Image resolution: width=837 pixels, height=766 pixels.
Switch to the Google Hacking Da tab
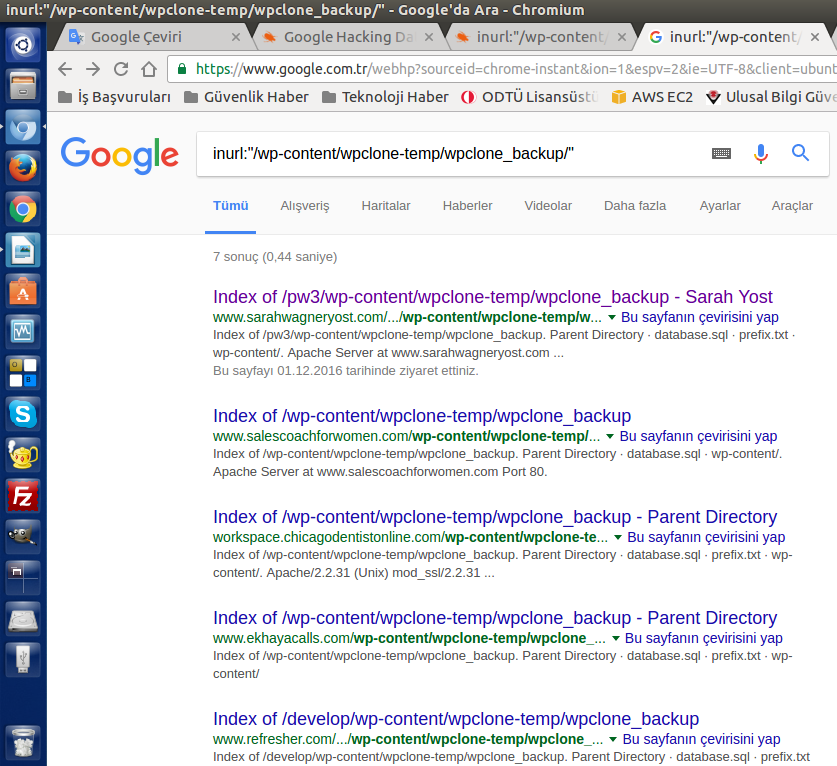pos(348,37)
